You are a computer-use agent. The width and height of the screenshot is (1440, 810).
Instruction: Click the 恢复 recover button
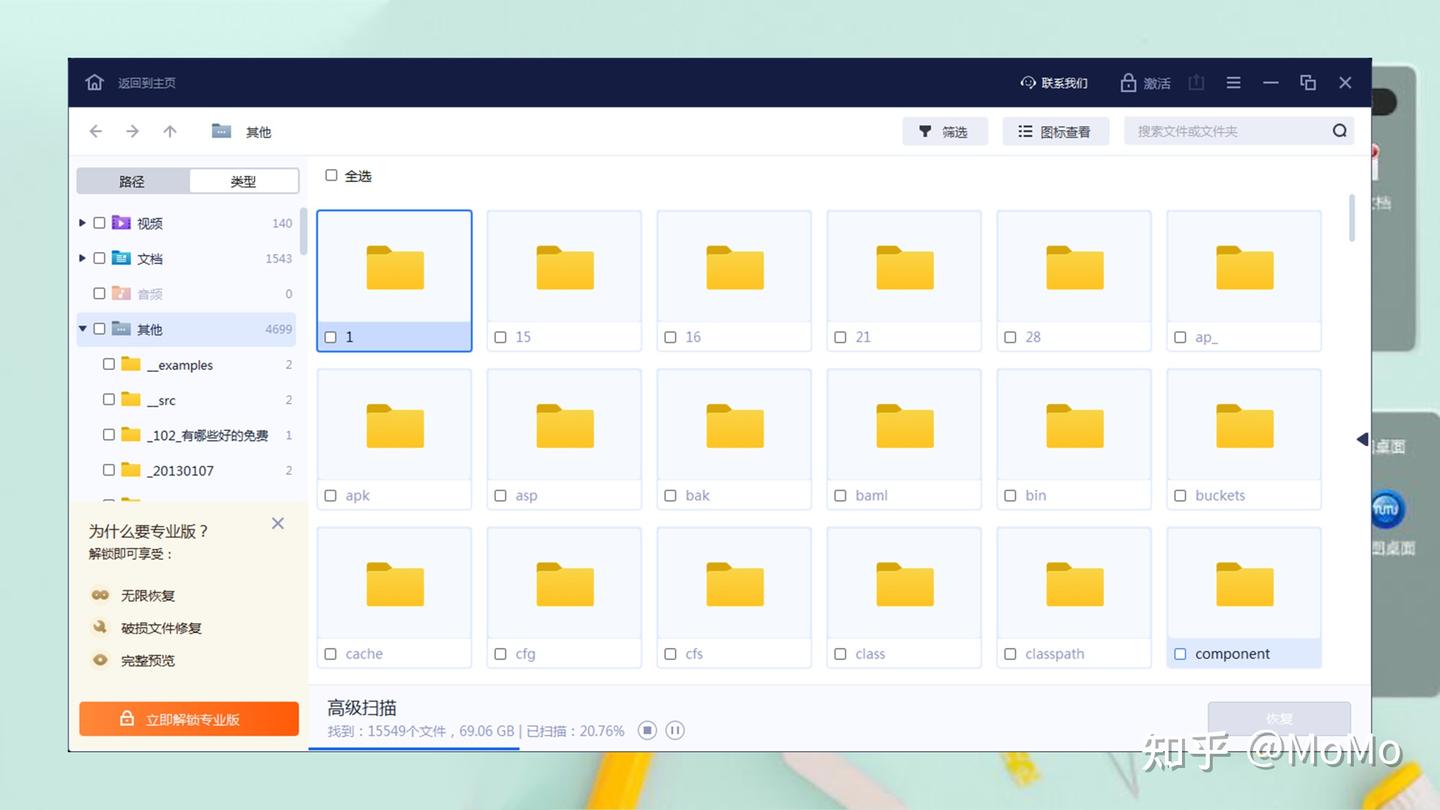1279,719
